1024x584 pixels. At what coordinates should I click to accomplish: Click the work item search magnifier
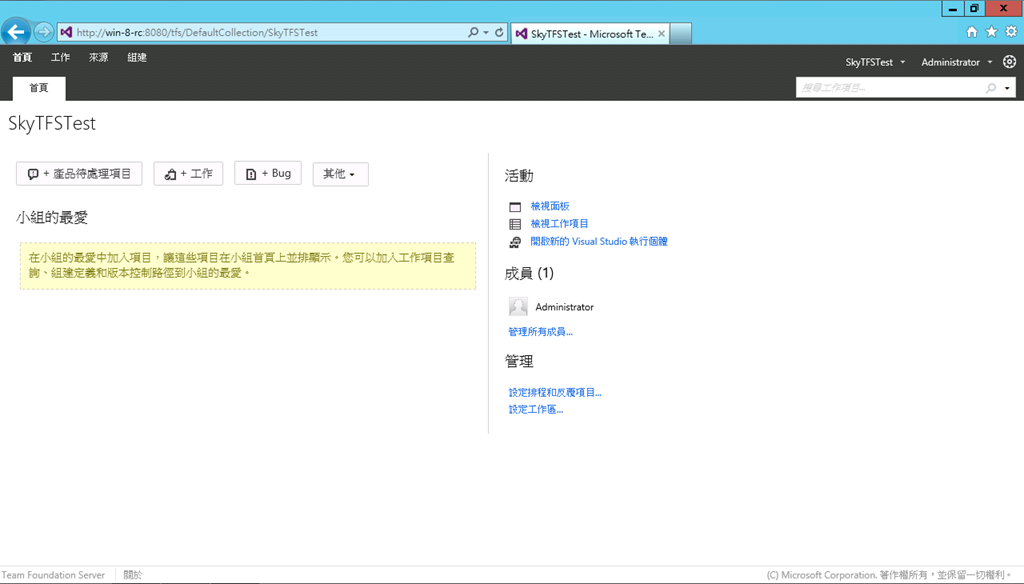coord(991,88)
